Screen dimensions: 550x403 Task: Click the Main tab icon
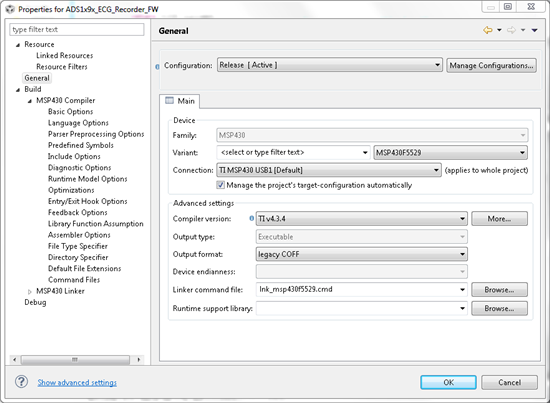coord(169,101)
